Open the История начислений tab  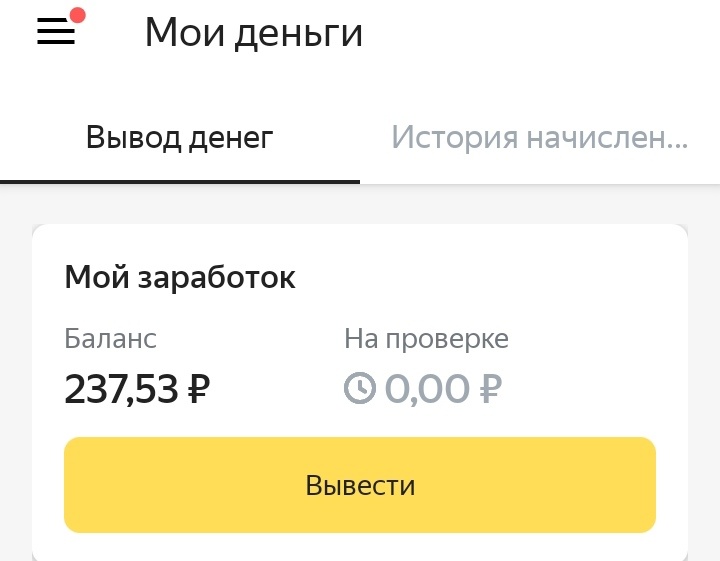[540, 138]
